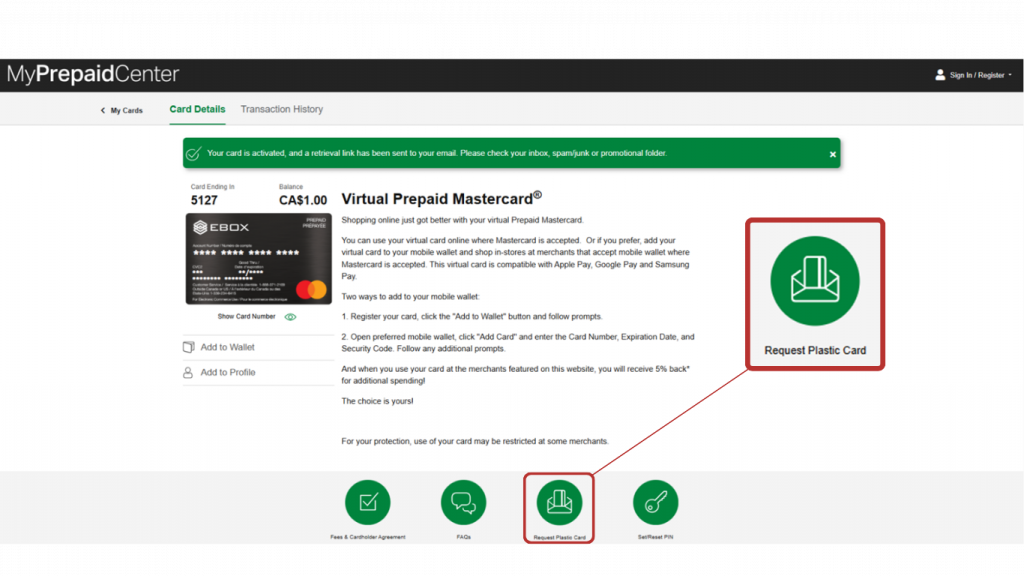Screen dimensions: 1024x576
Task: Switch to the Transaction History tab
Action: [x=281, y=109]
